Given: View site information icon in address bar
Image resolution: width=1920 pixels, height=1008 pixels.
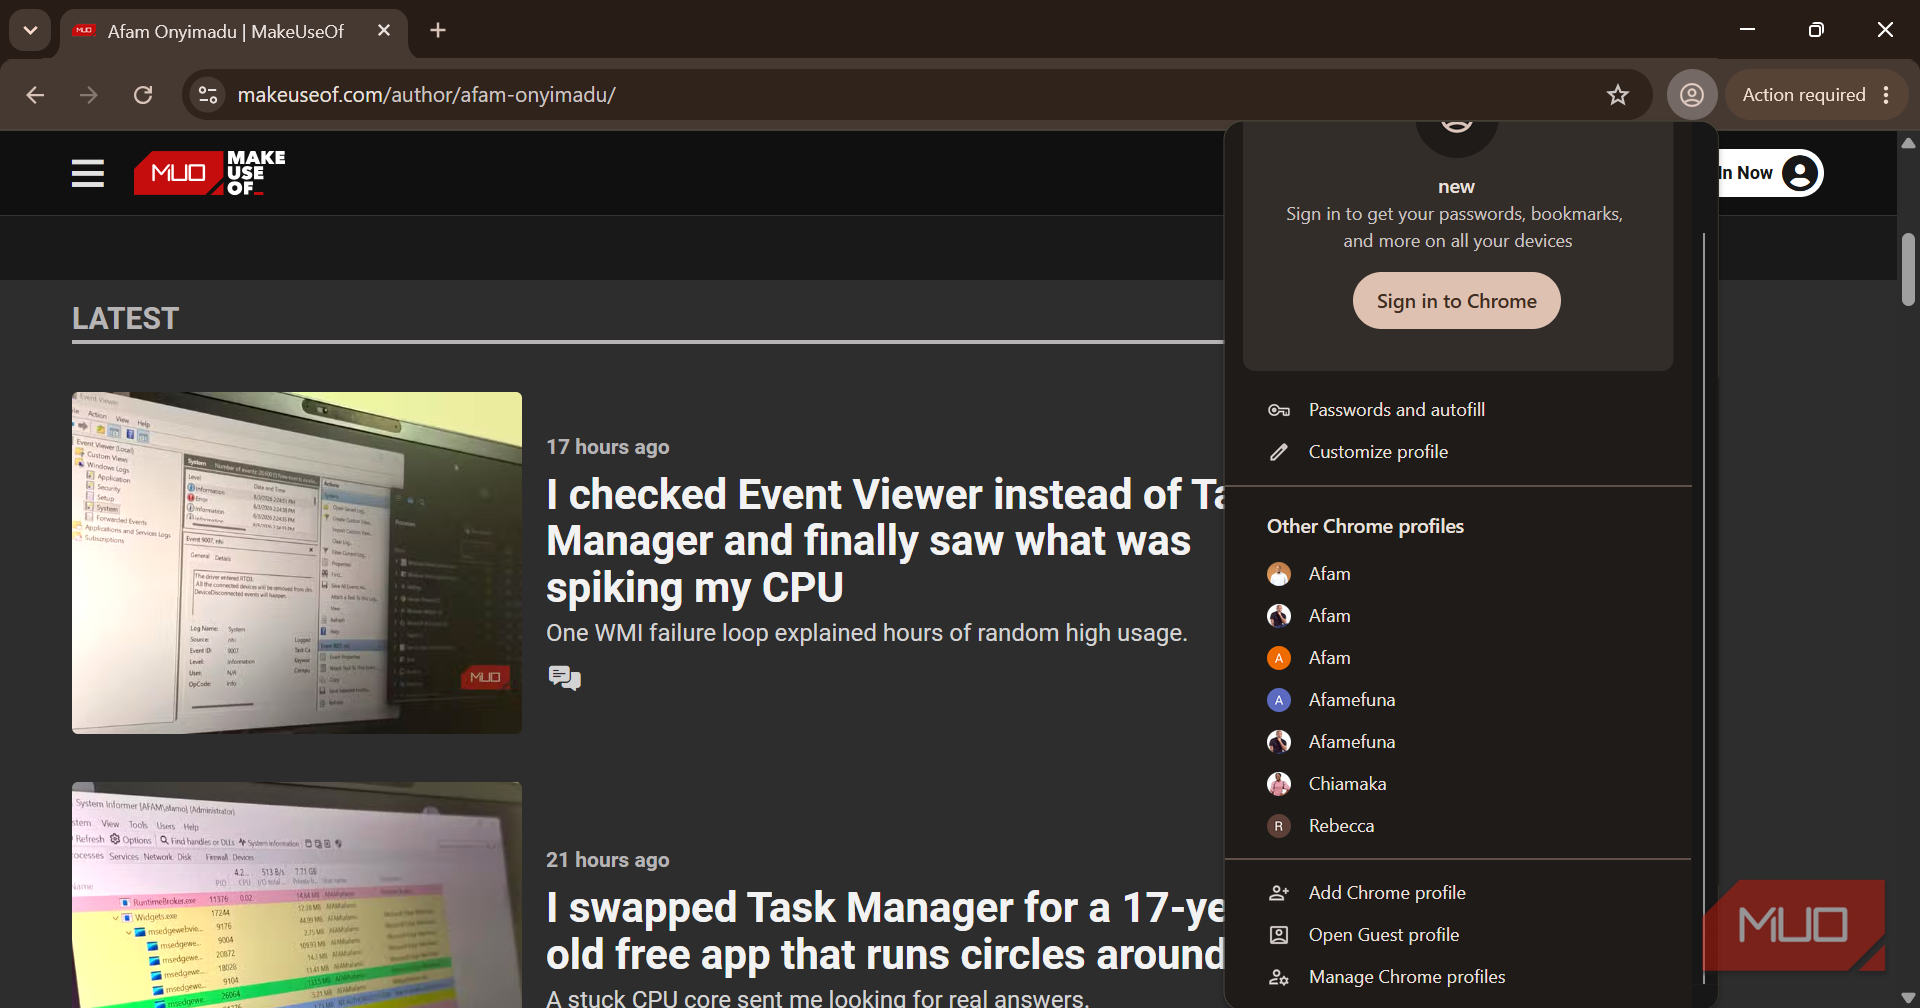Looking at the screenshot, I should (208, 95).
